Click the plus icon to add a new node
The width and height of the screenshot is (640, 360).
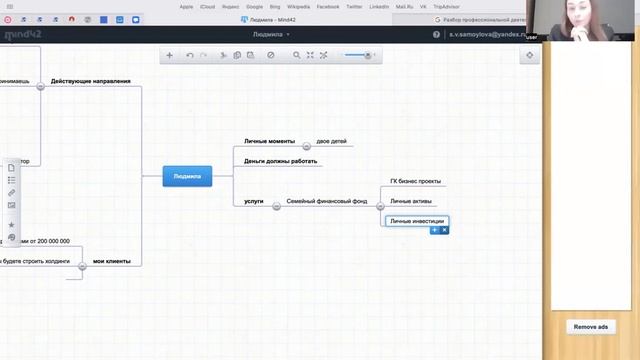pyautogui.click(x=169, y=55)
